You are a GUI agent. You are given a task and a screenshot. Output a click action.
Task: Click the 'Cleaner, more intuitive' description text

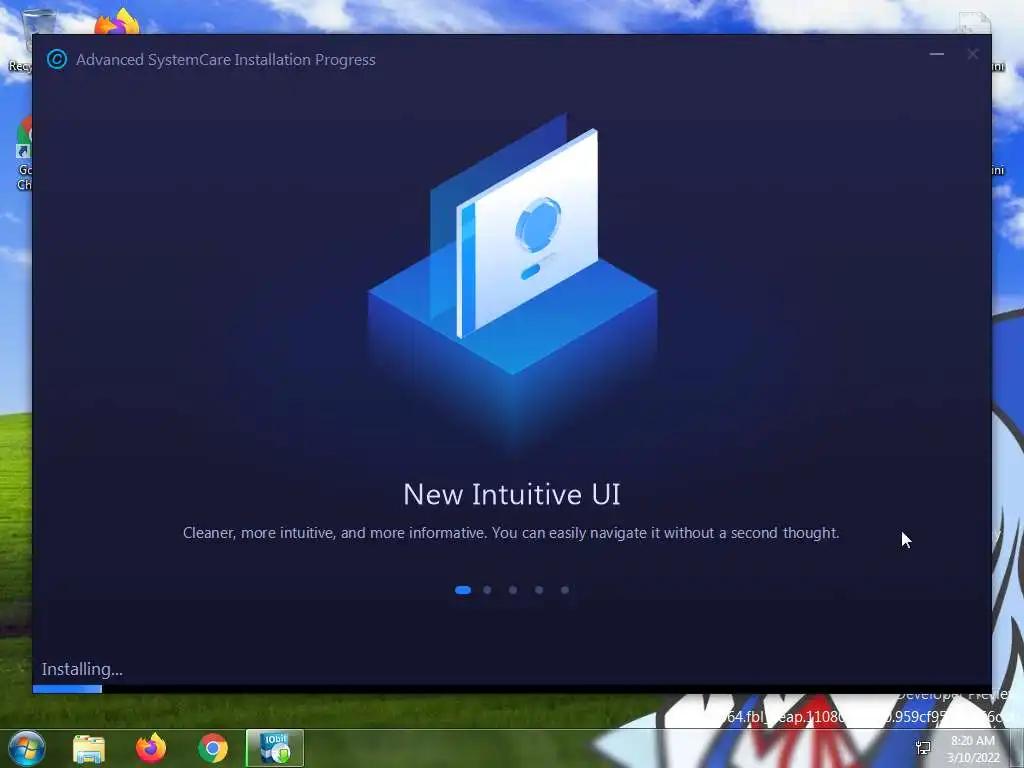coord(511,533)
